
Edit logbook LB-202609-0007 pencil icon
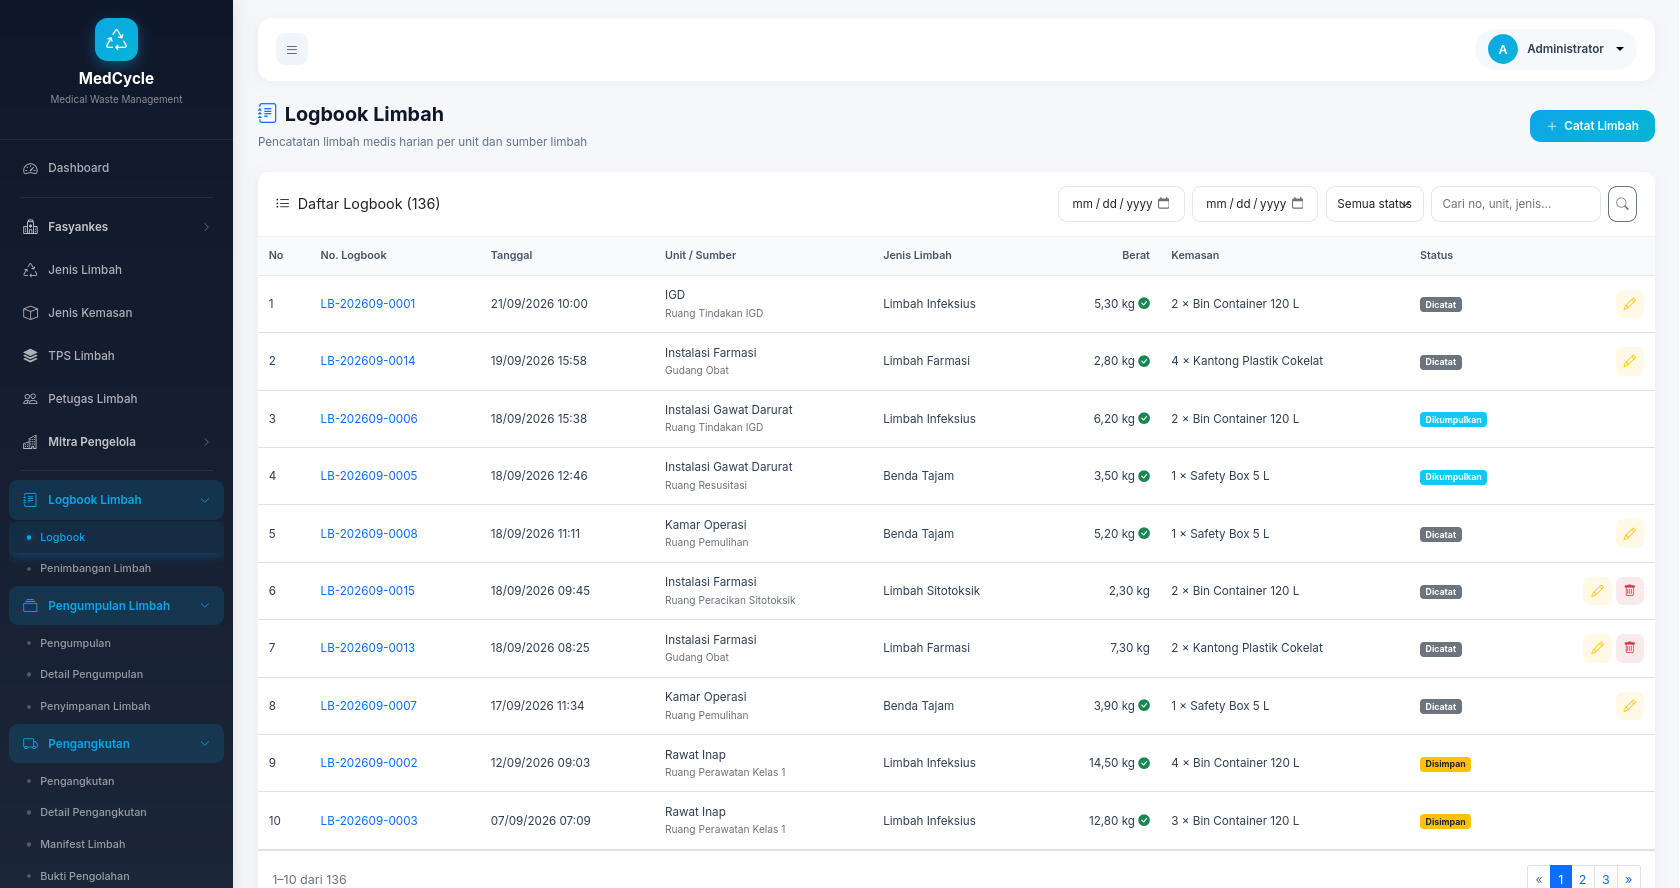tap(1629, 706)
